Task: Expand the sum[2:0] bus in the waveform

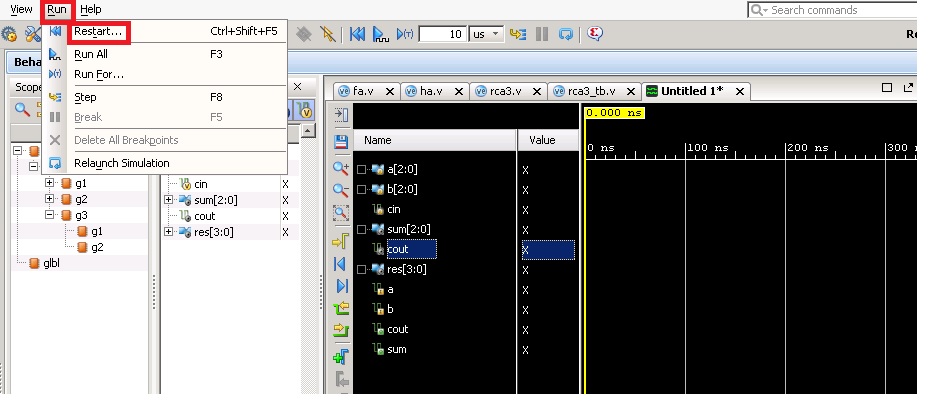Action: [x=361, y=229]
